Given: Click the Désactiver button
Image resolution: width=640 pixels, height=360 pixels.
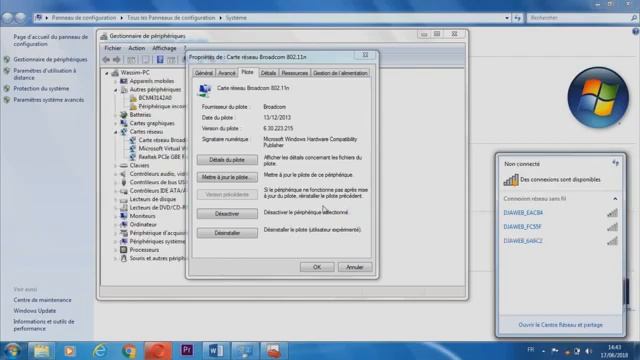Looking at the screenshot, I should pos(227,214).
